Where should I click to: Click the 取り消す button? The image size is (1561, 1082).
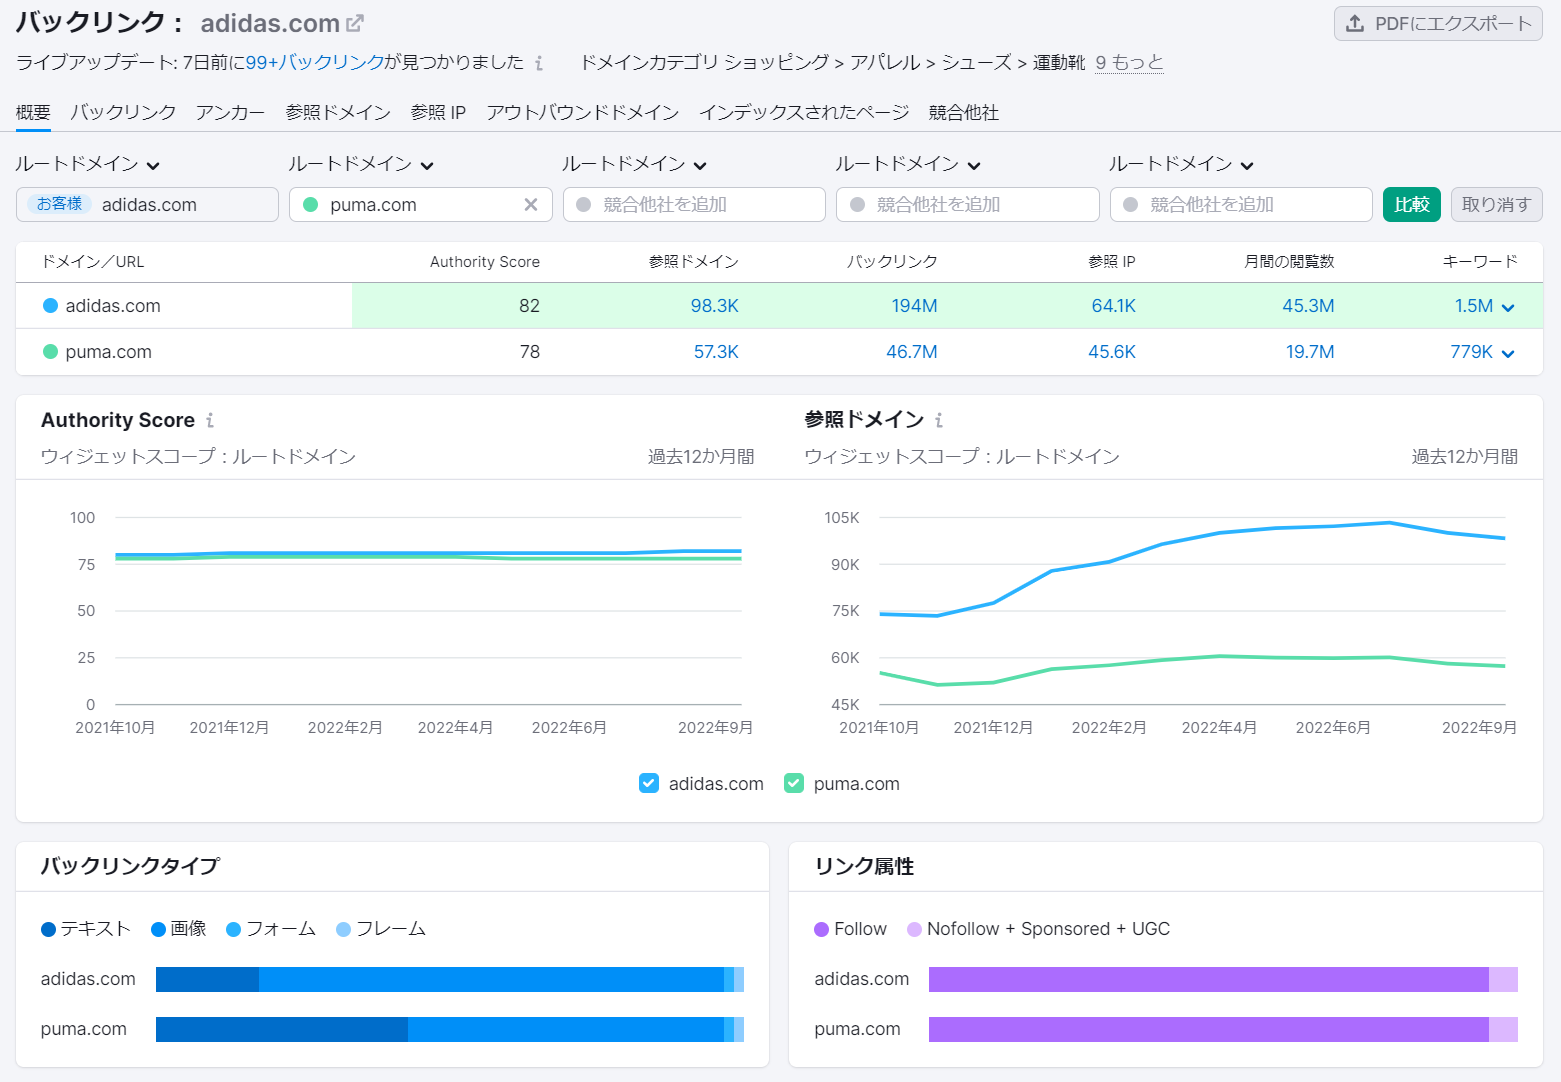[x=1496, y=204]
